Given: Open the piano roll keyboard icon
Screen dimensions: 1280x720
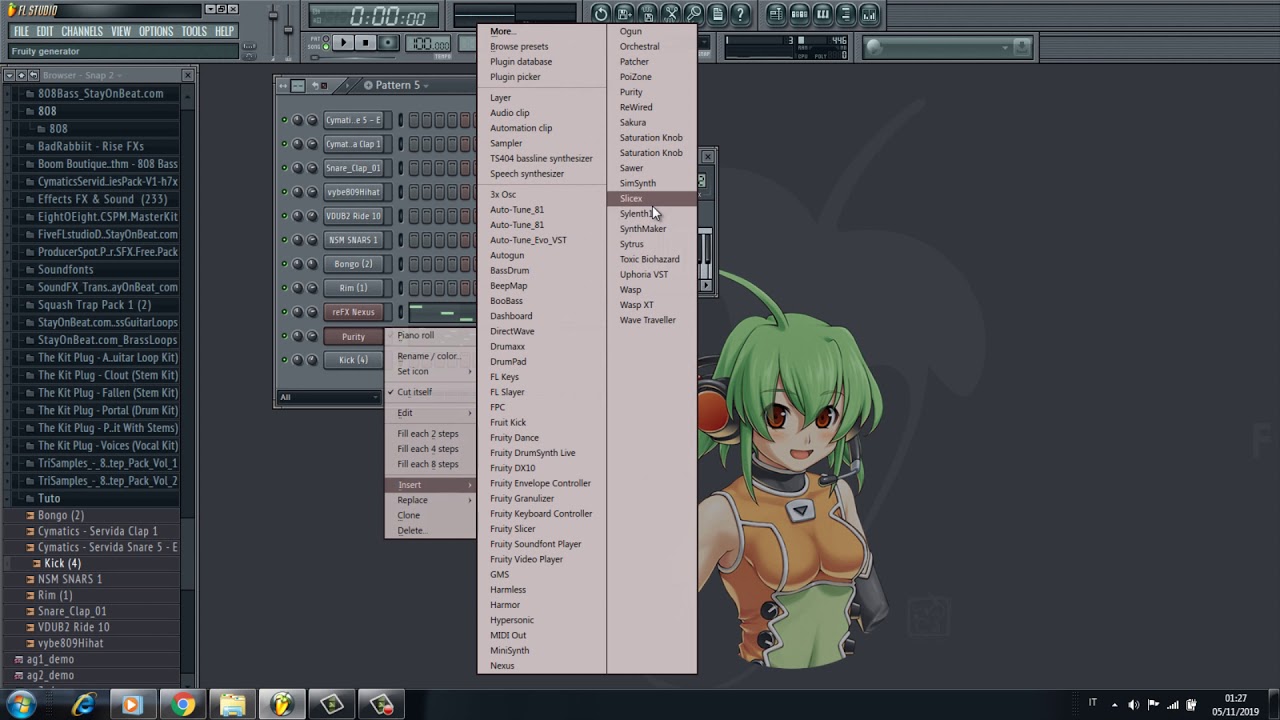Looking at the screenshot, I should coord(822,14).
